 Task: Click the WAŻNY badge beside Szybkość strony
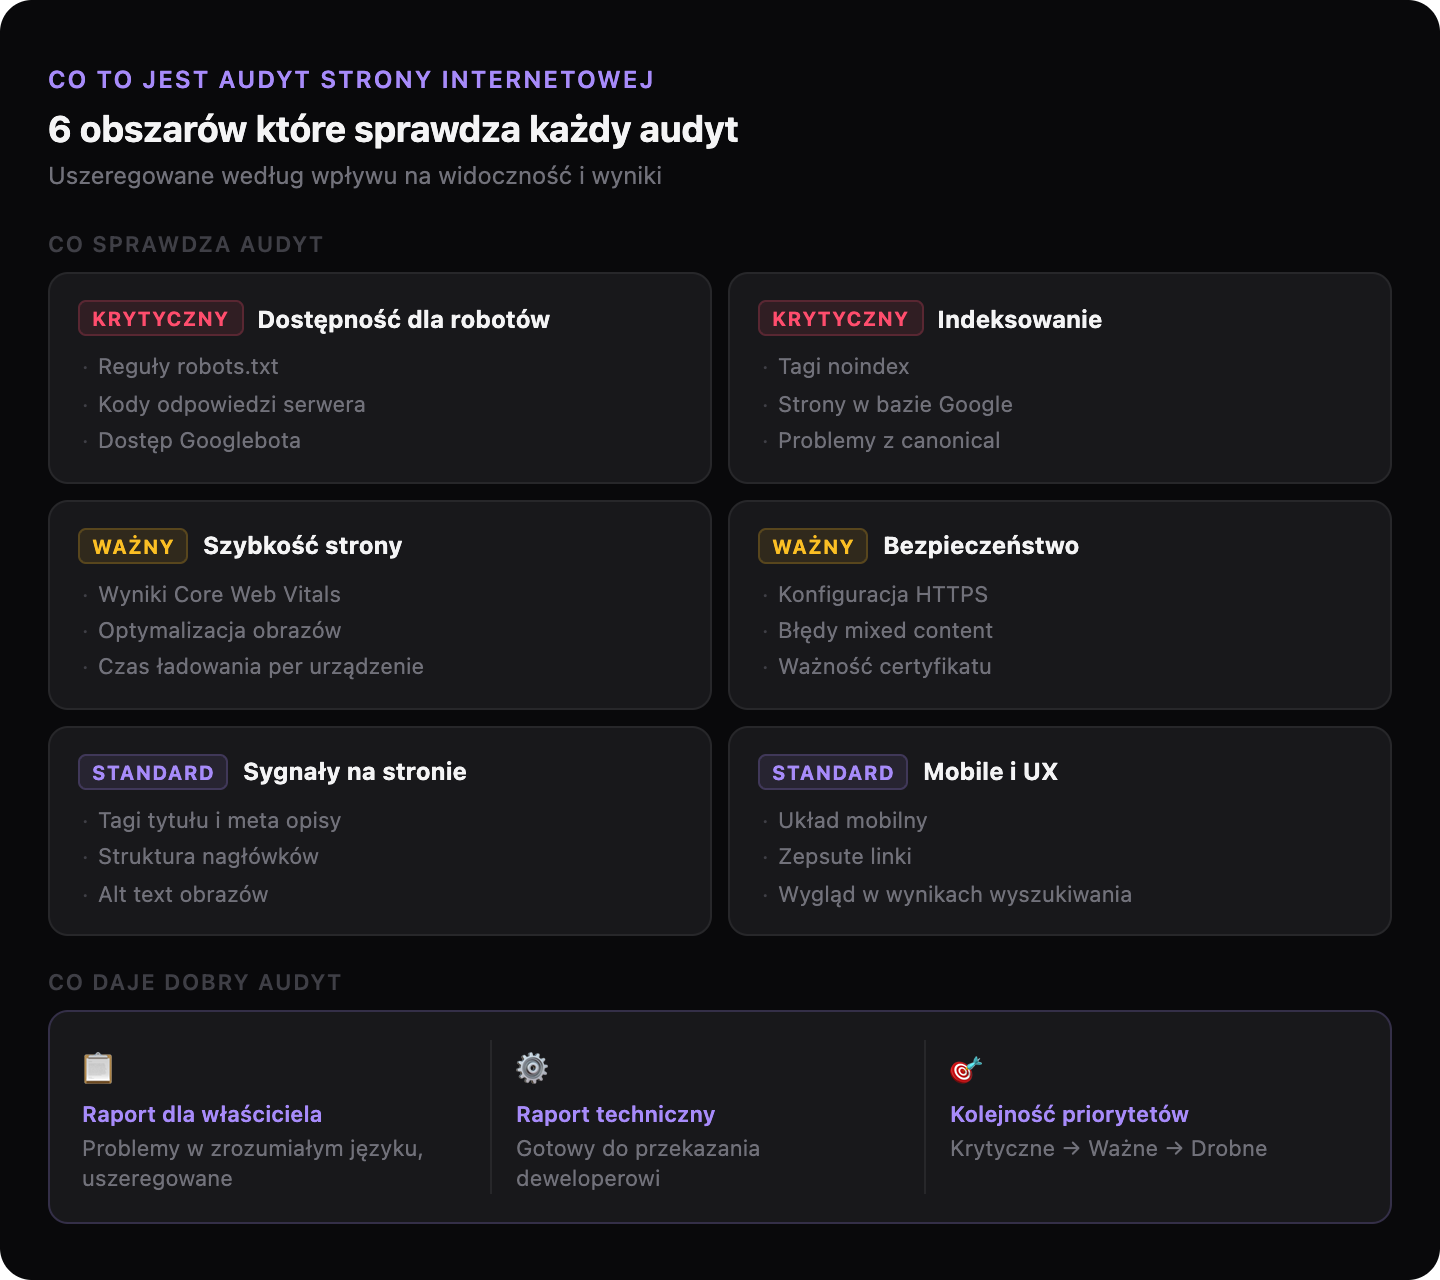click(133, 546)
